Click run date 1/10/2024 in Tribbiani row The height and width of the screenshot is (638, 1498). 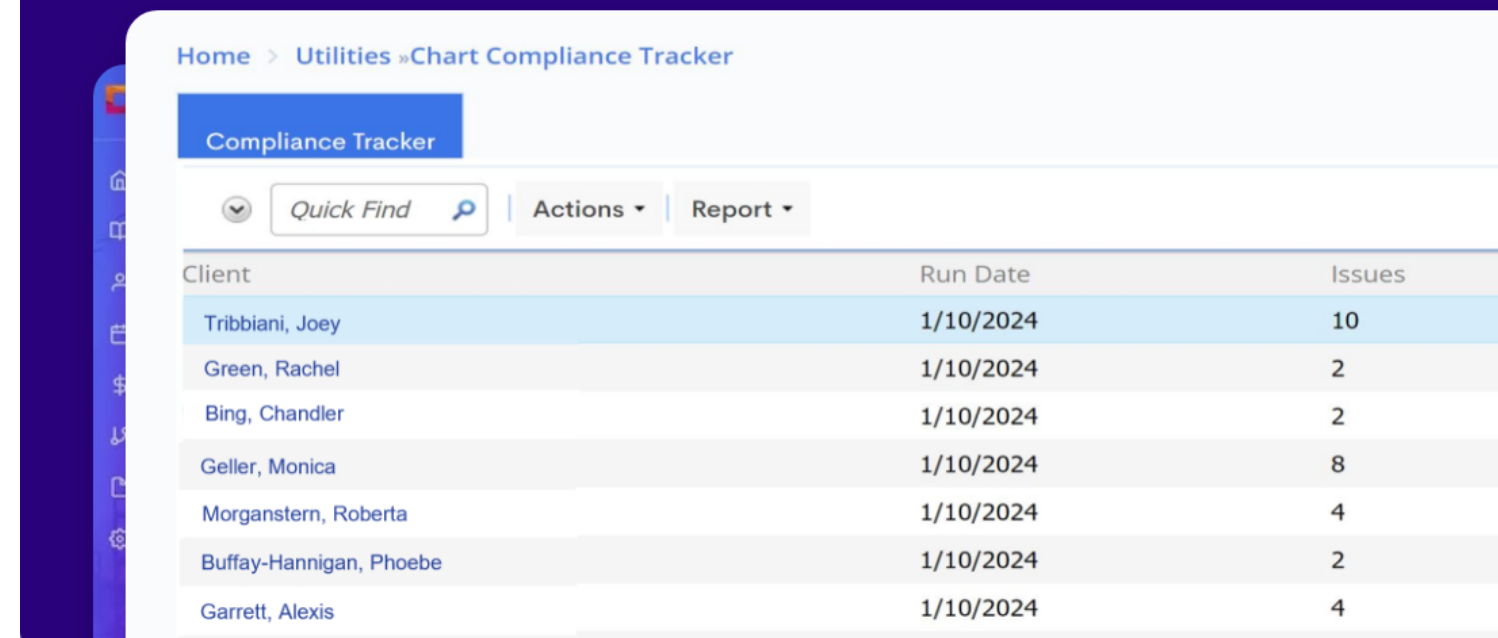coord(979,321)
